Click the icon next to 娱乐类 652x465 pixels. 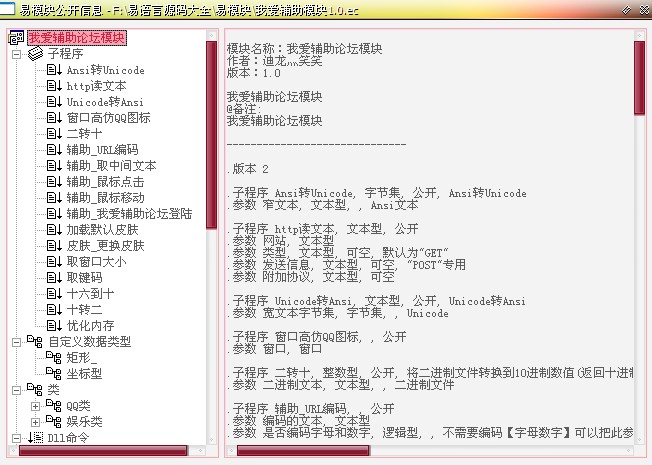click(54, 421)
